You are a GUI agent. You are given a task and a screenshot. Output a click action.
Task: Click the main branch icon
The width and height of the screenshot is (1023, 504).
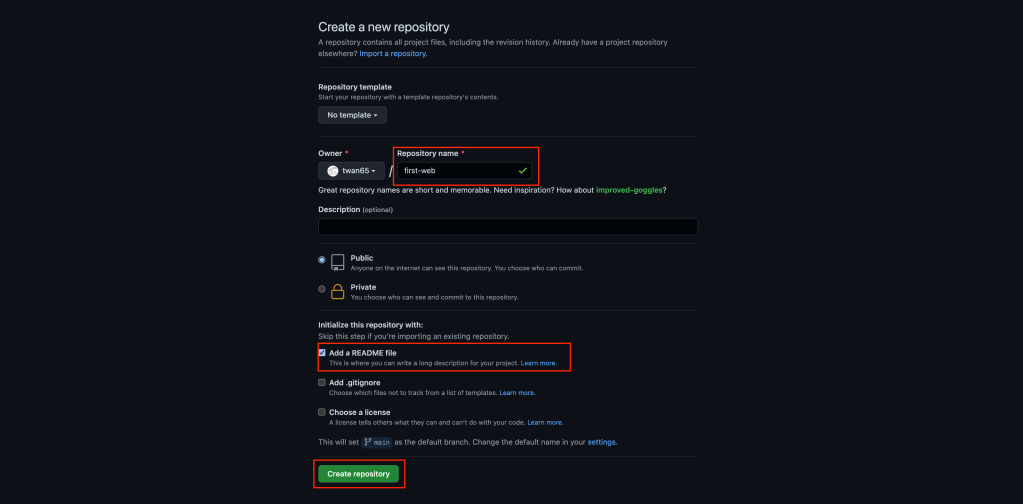[x=368, y=441]
